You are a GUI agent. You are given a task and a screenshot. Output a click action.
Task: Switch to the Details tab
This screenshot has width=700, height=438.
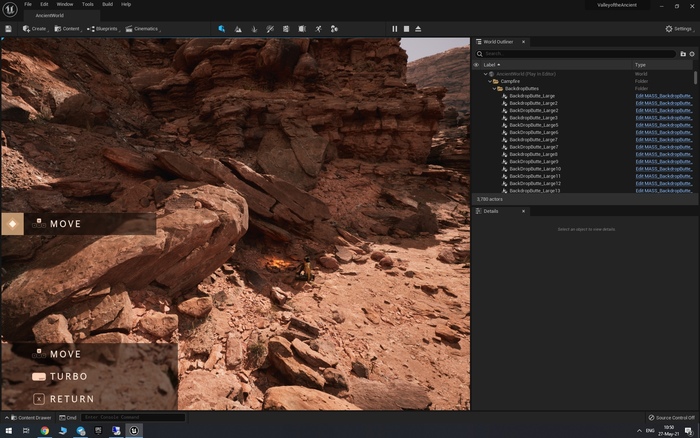point(490,211)
